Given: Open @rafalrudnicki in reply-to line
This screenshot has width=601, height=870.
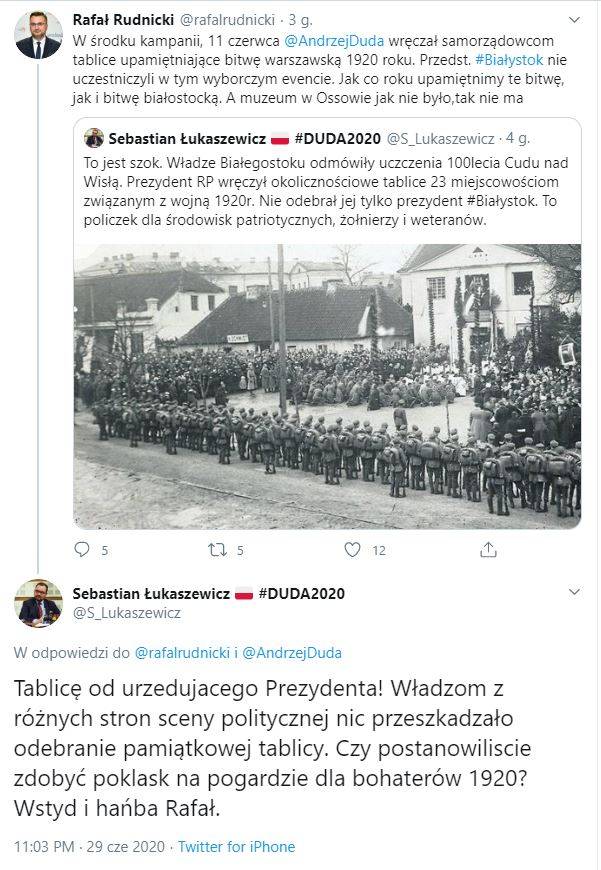Looking at the screenshot, I should (182, 652).
